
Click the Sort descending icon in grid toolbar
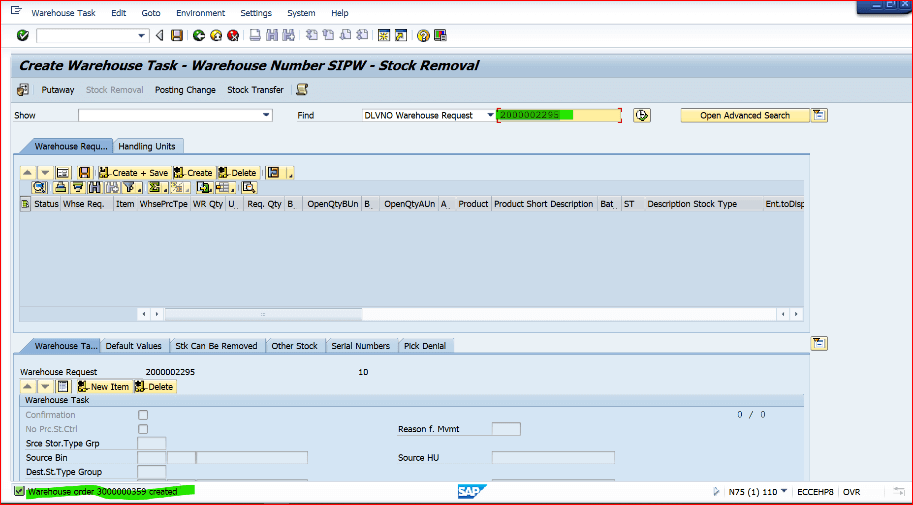click(77, 188)
